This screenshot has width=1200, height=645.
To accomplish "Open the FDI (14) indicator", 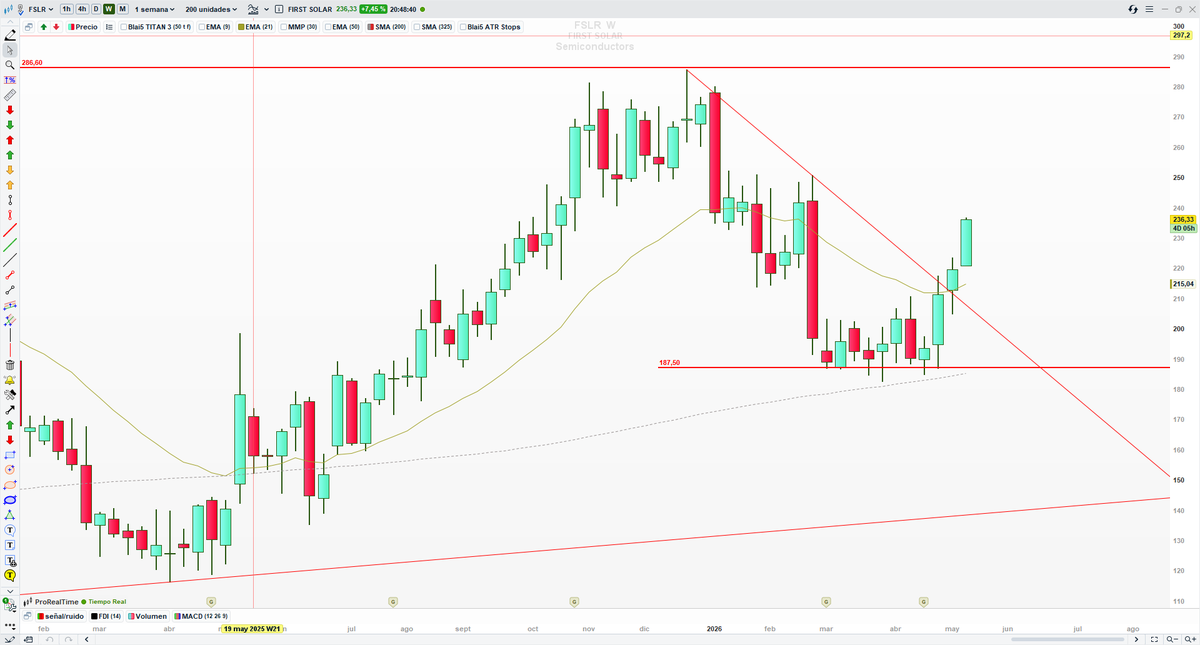I will (105, 616).
